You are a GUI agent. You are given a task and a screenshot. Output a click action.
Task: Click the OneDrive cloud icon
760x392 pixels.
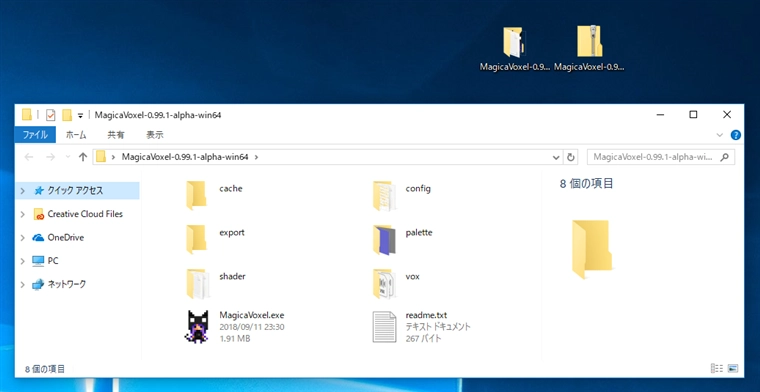tap(38, 237)
